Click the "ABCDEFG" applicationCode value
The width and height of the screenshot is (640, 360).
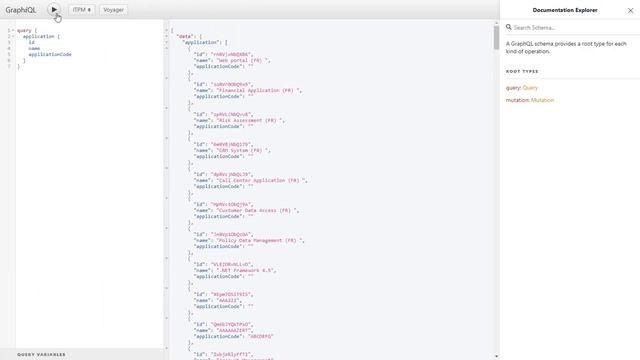point(261,336)
